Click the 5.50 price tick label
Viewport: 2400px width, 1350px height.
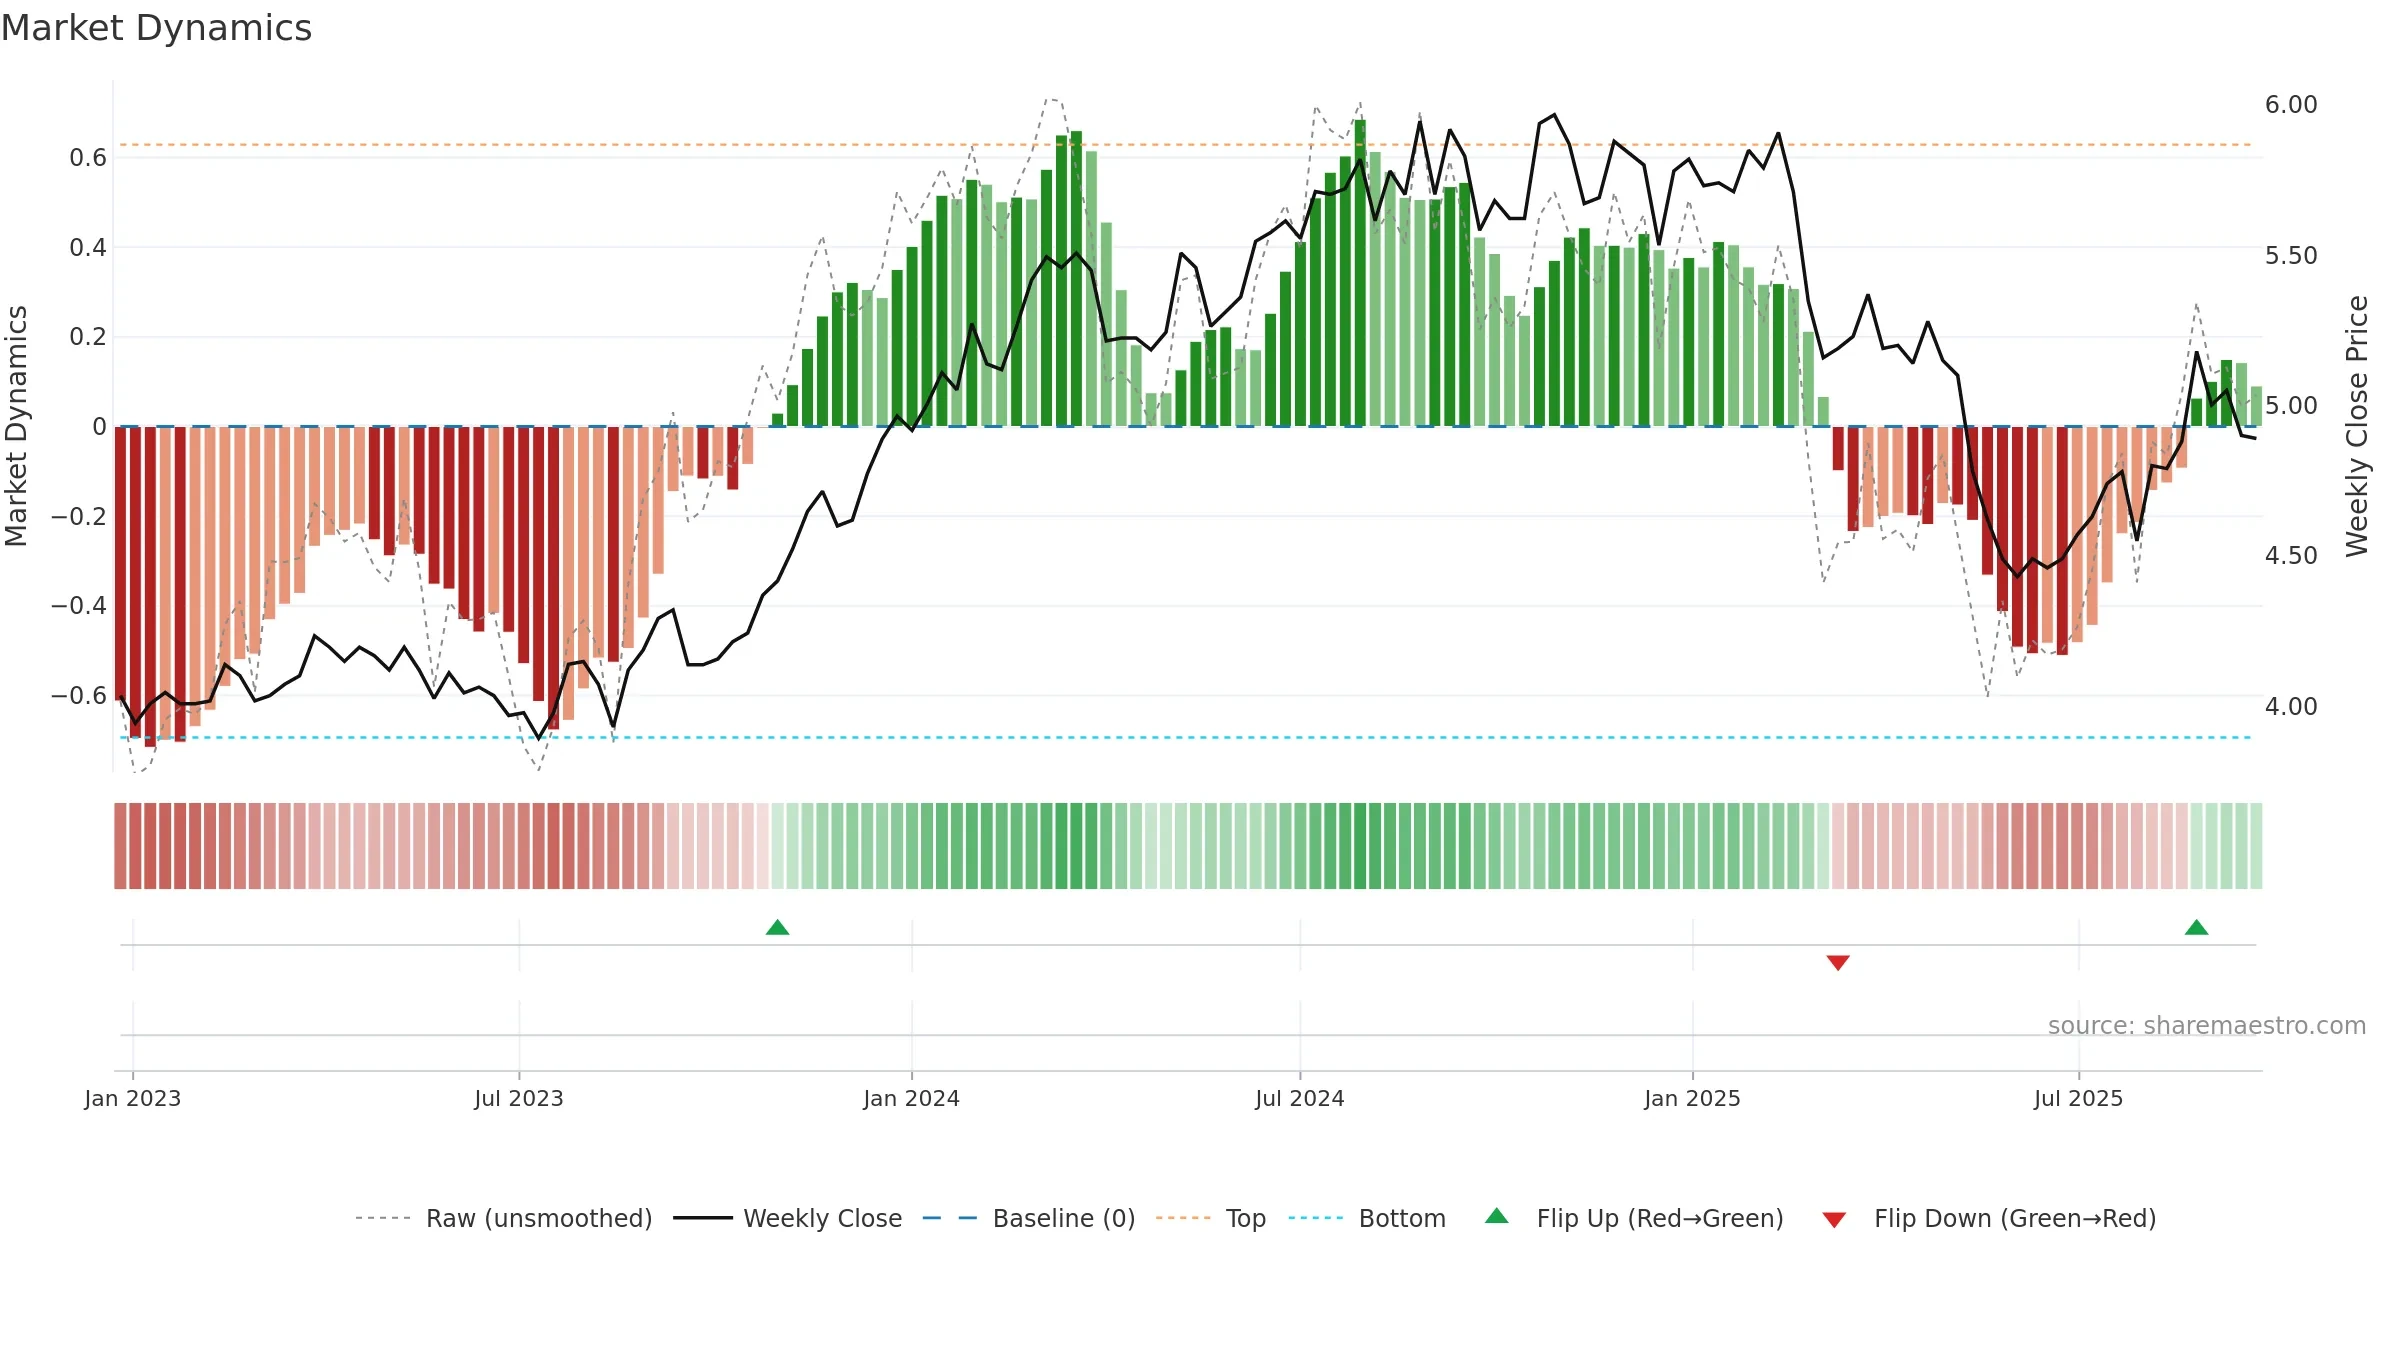(2291, 256)
